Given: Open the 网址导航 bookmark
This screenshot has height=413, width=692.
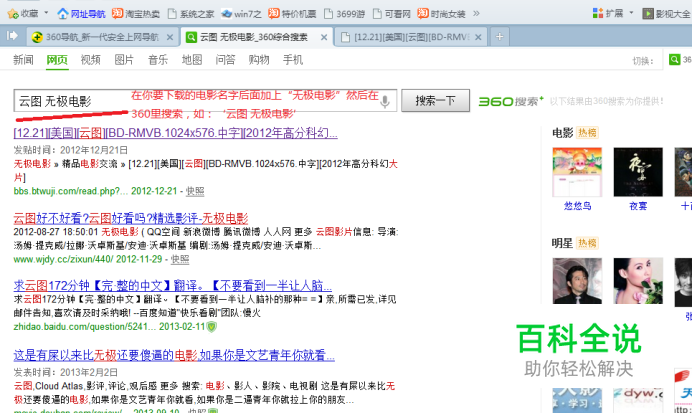Looking at the screenshot, I should point(81,14).
